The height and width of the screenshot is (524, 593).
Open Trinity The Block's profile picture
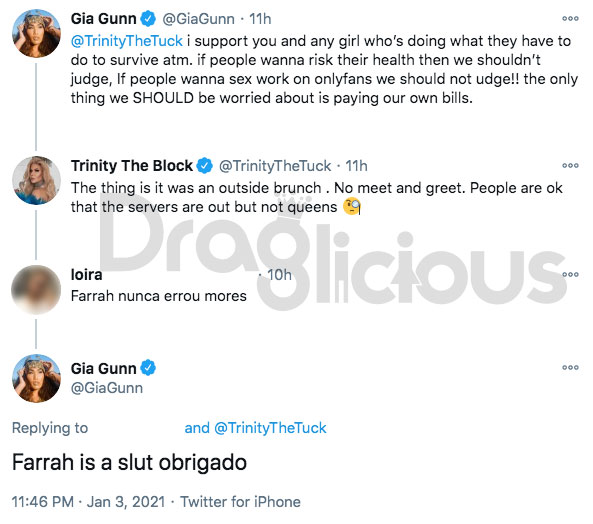coord(36,180)
